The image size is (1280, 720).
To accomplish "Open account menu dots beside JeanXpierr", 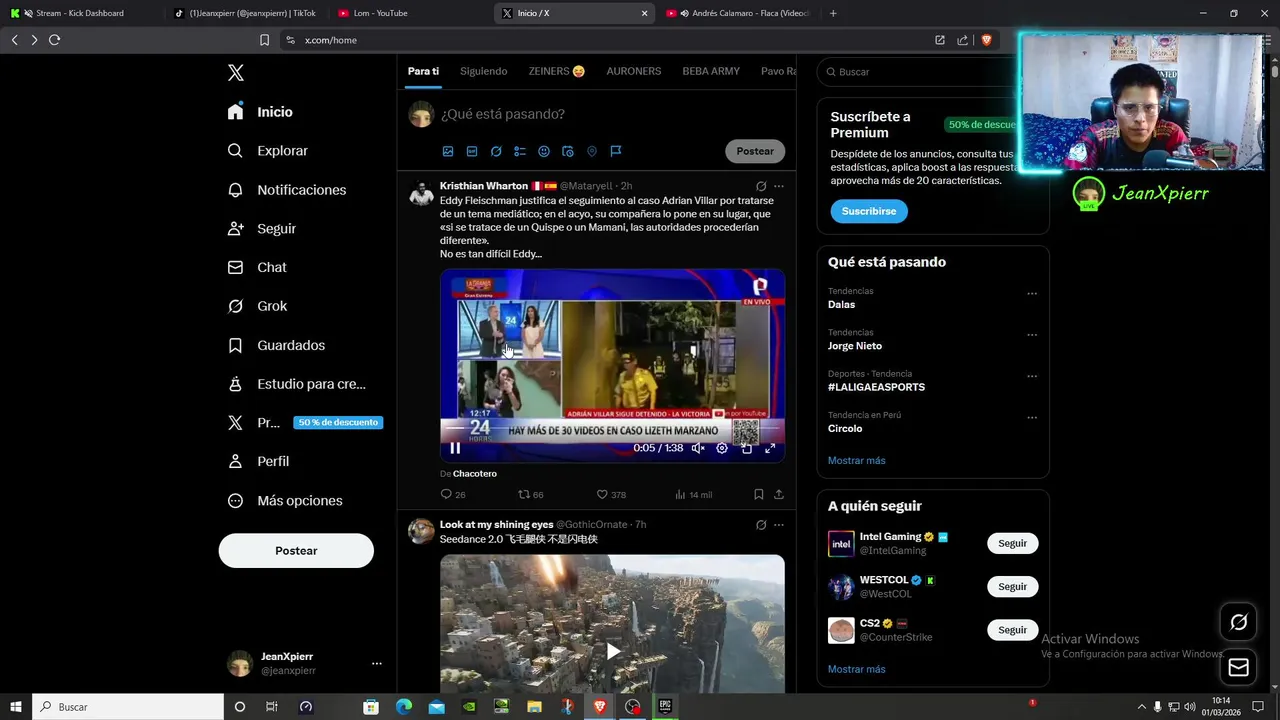I will 377,663.
